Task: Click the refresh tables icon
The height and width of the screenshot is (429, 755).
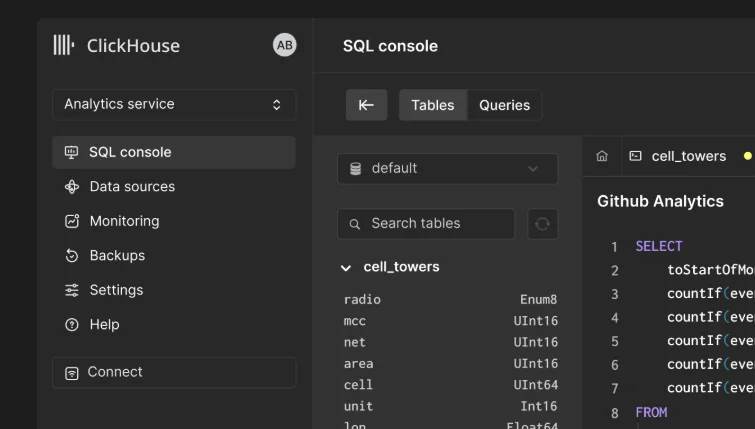Action: [x=542, y=224]
